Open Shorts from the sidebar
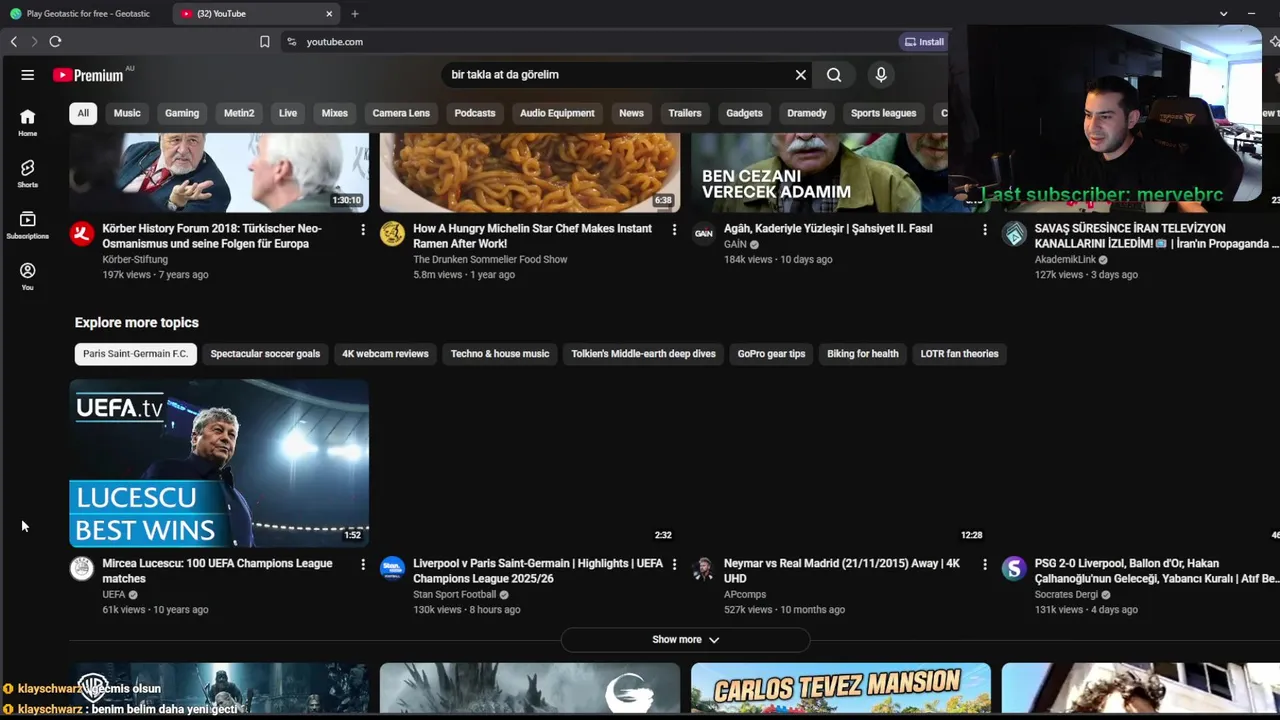Screen dimensions: 1280x720 pyautogui.click(x=28, y=173)
